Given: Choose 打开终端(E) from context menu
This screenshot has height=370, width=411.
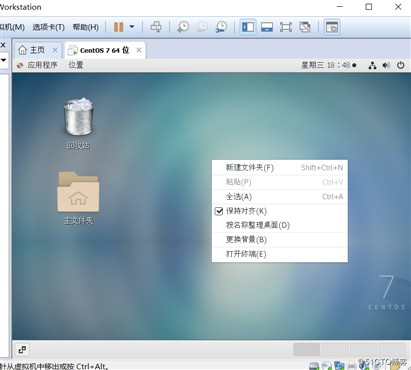Looking at the screenshot, I should 280,254.
